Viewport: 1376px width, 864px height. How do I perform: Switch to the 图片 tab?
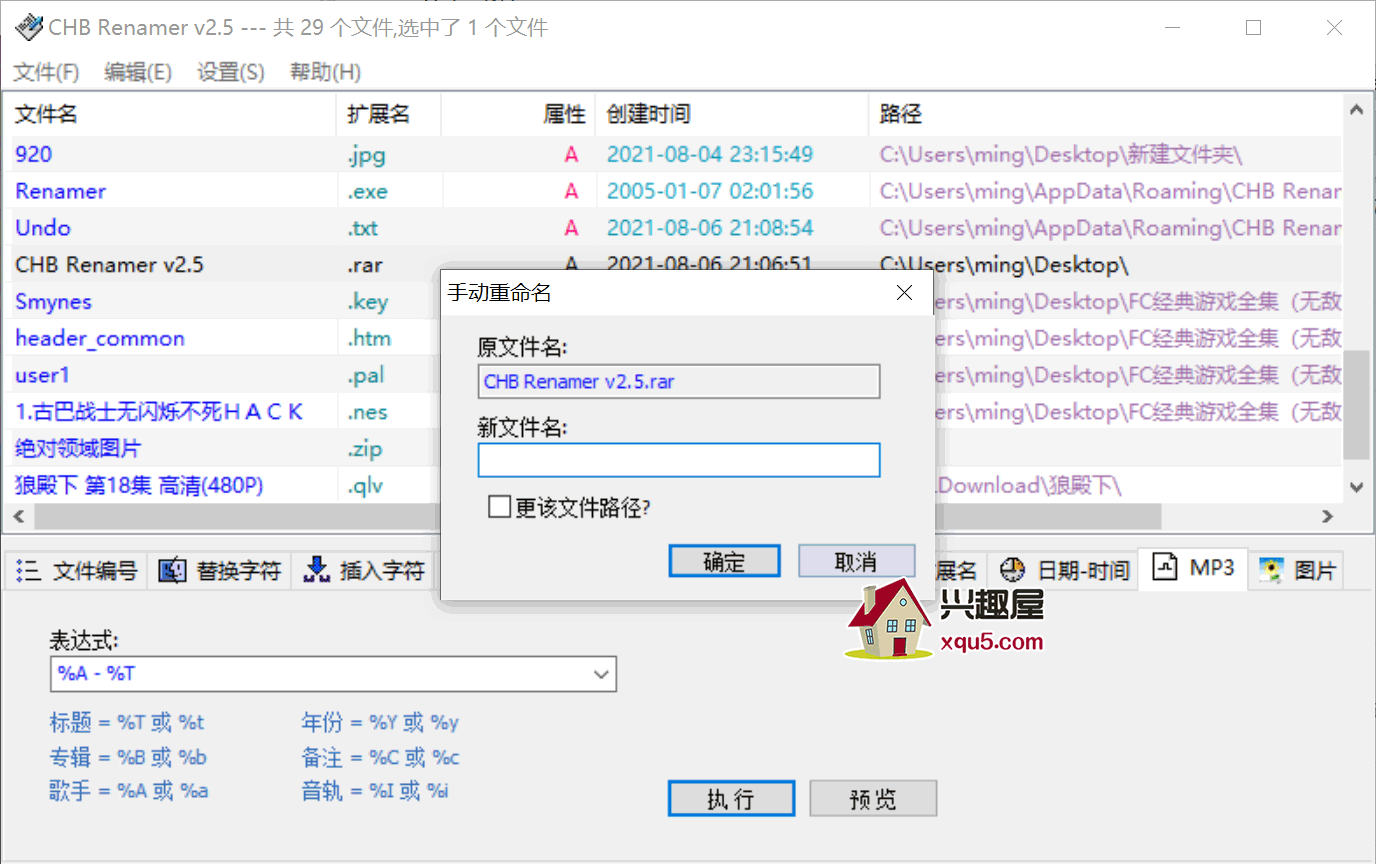1296,571
